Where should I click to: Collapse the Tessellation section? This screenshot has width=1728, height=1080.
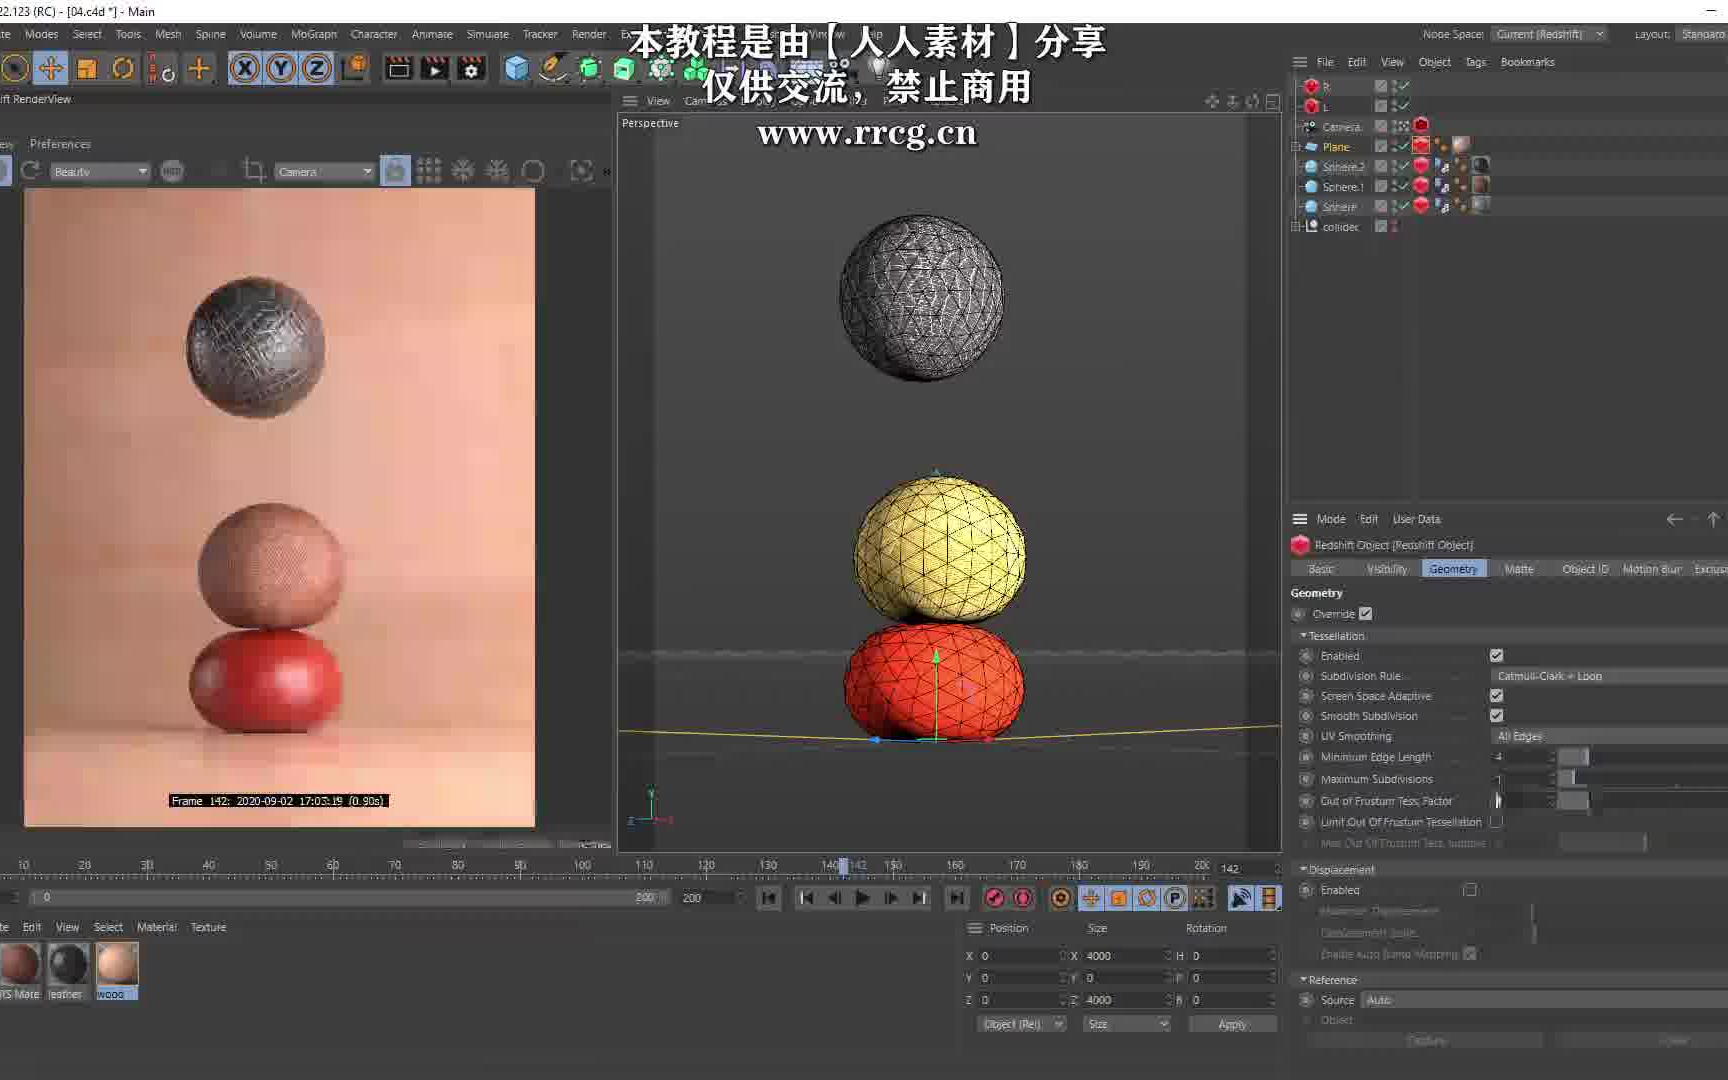point(1303,635)
